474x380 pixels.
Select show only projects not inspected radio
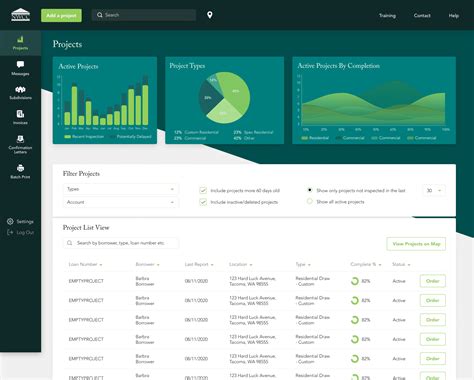coord(310,190)
